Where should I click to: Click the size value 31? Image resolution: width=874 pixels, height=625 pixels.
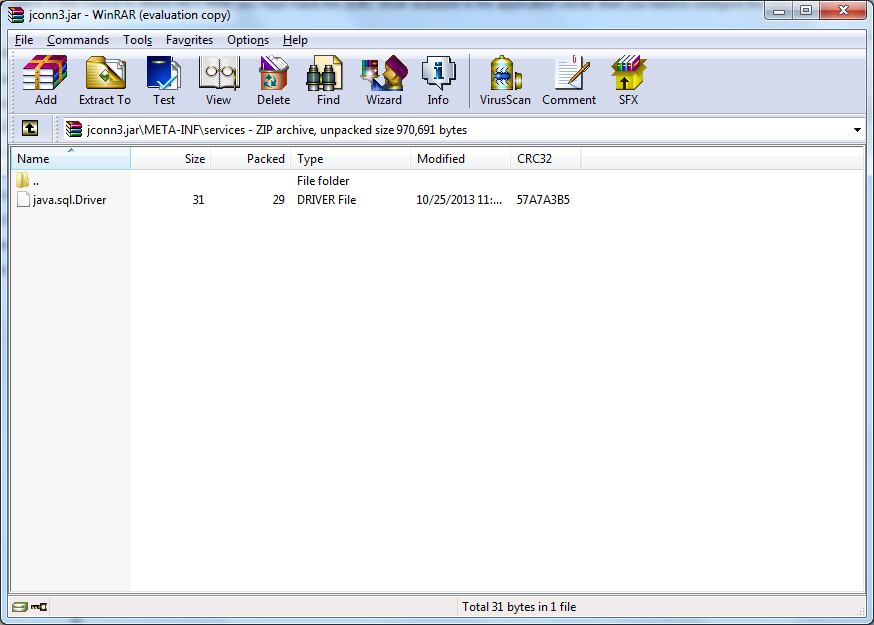pyautogui.click(x=198, y=200)
